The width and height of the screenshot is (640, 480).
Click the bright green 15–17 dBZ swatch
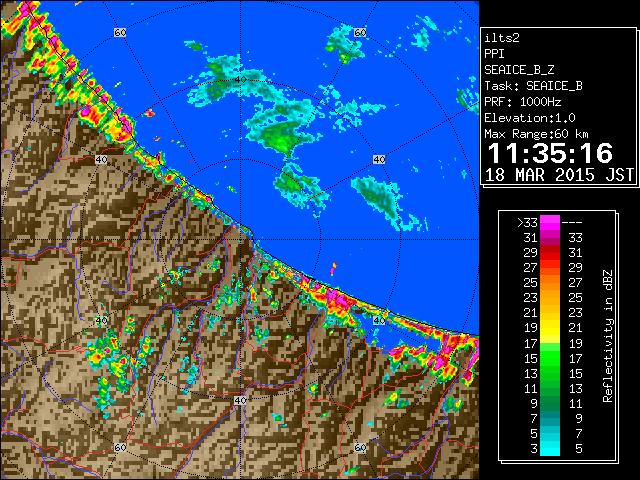pyautogui.click(x=550, y=358)
